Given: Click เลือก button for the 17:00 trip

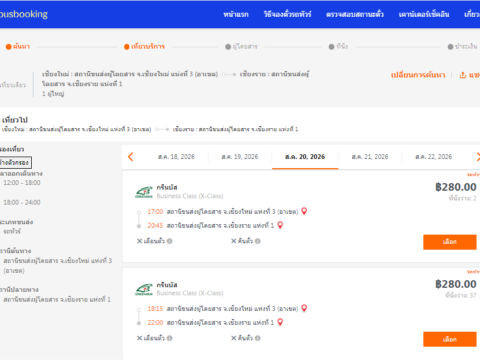Looking at the screenshot, I should (450, 242).
